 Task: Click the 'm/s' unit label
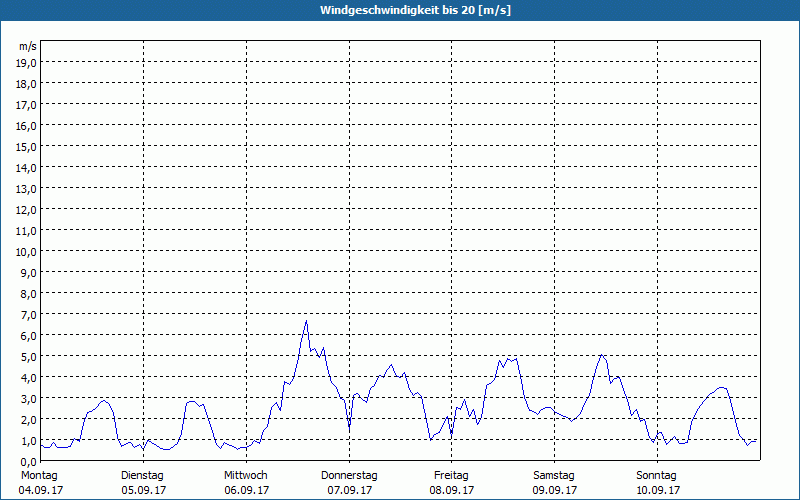pos(28,46)
